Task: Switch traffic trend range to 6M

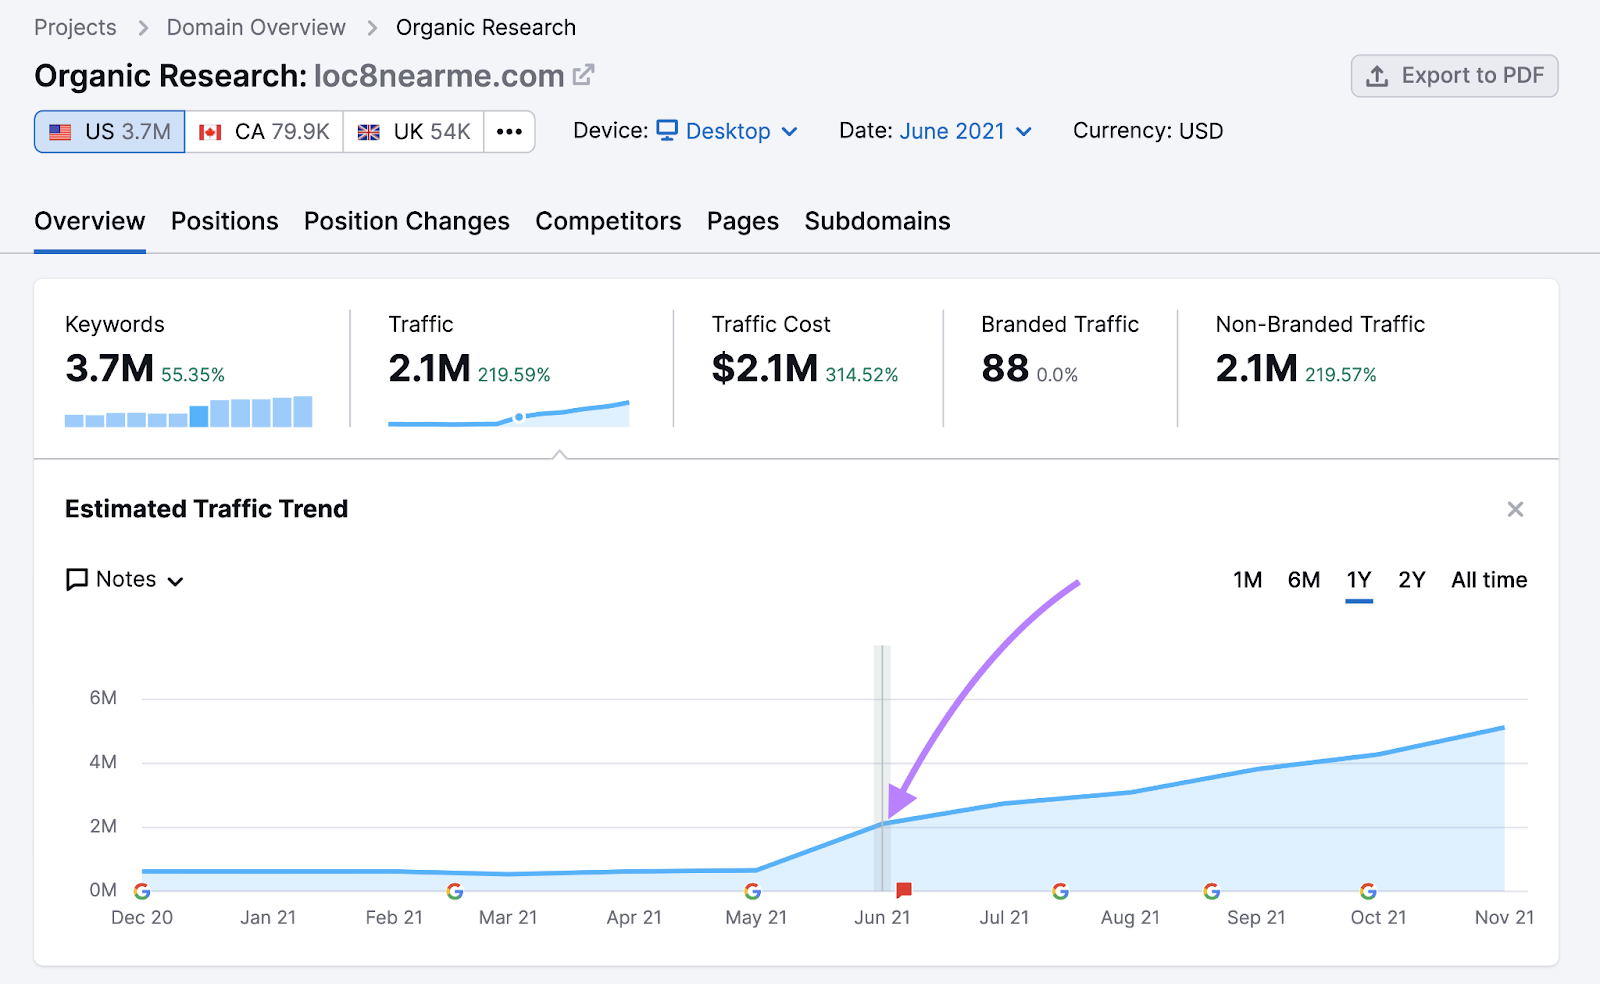Action: tap(1303, 579)
